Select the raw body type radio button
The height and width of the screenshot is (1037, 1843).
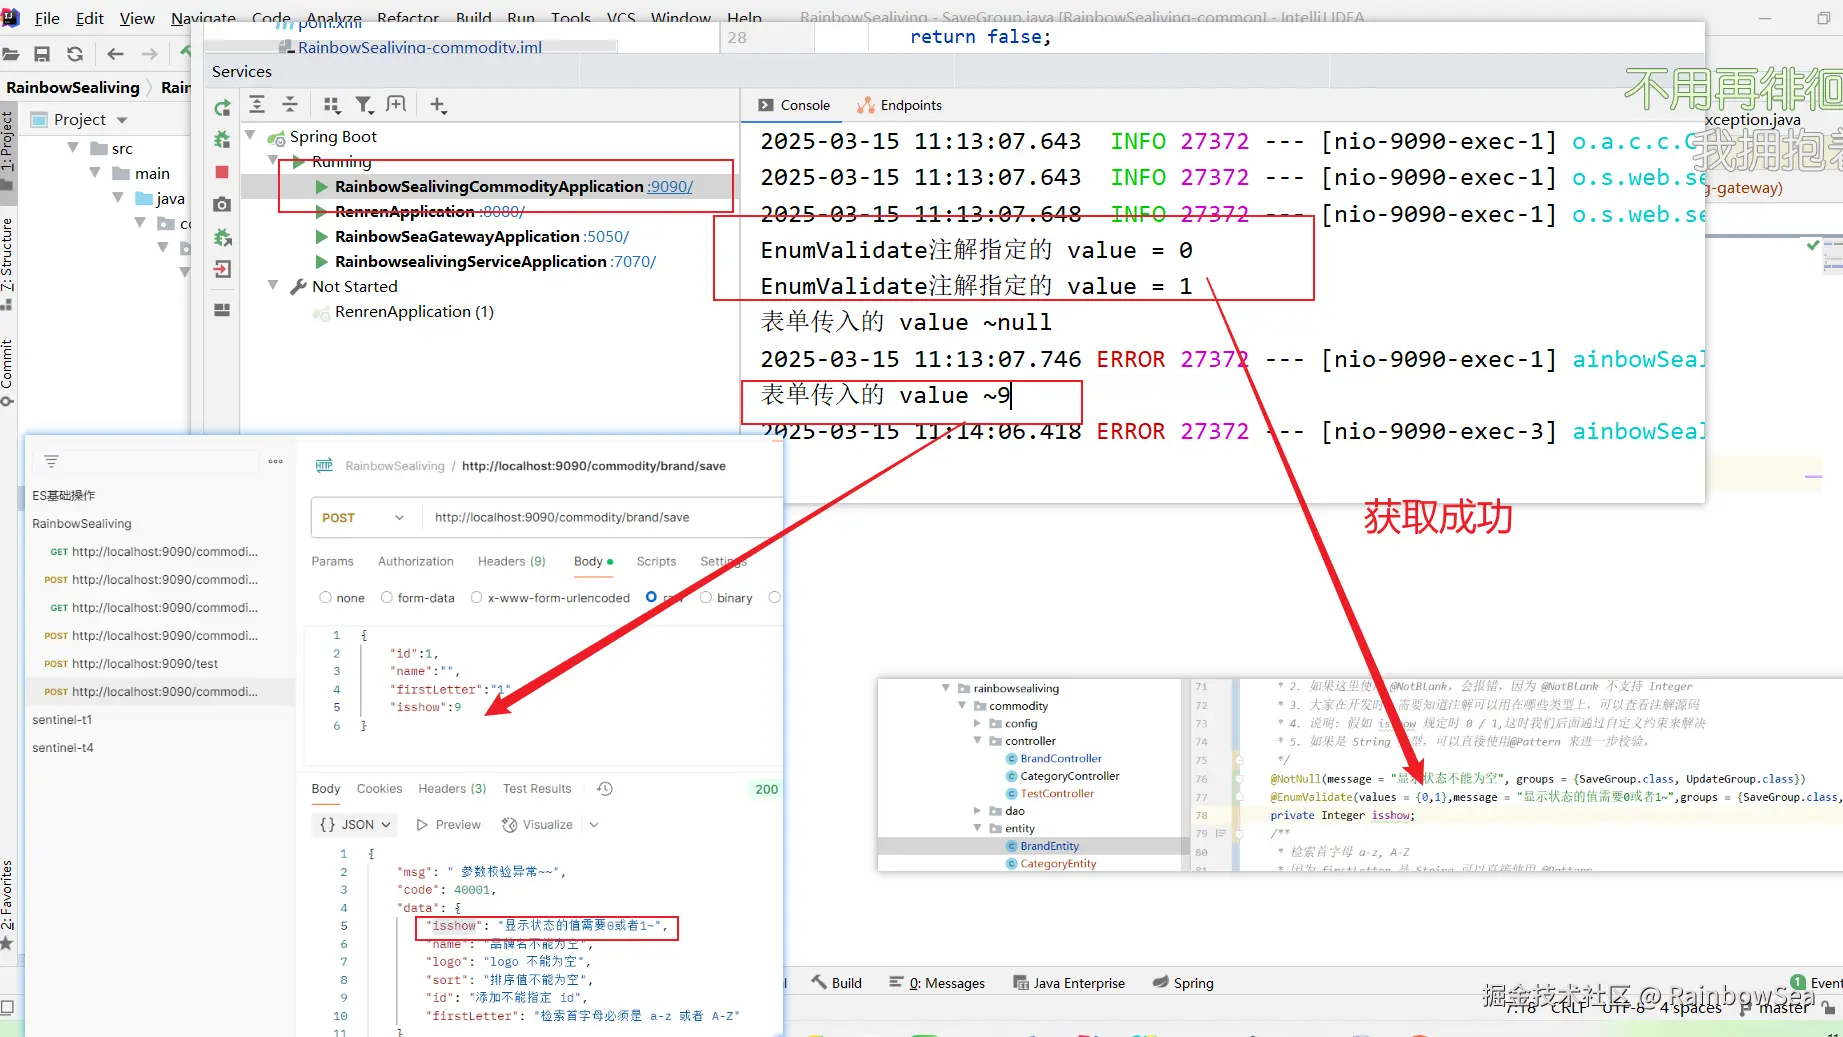(x=651, y=597)
